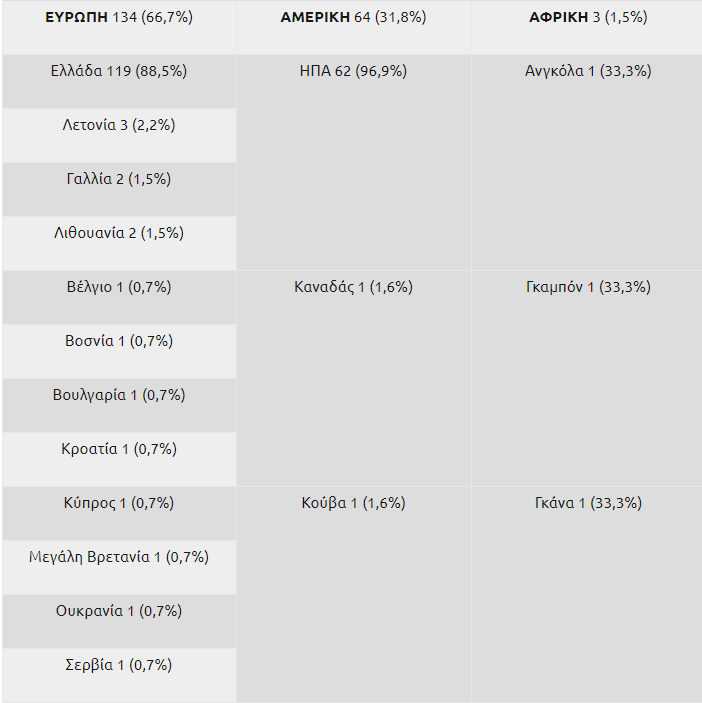Screen dimensions: 702x703
Task: Click the Βοσνία 1 (0,7%) cell
Action: (x=119, y=341)
